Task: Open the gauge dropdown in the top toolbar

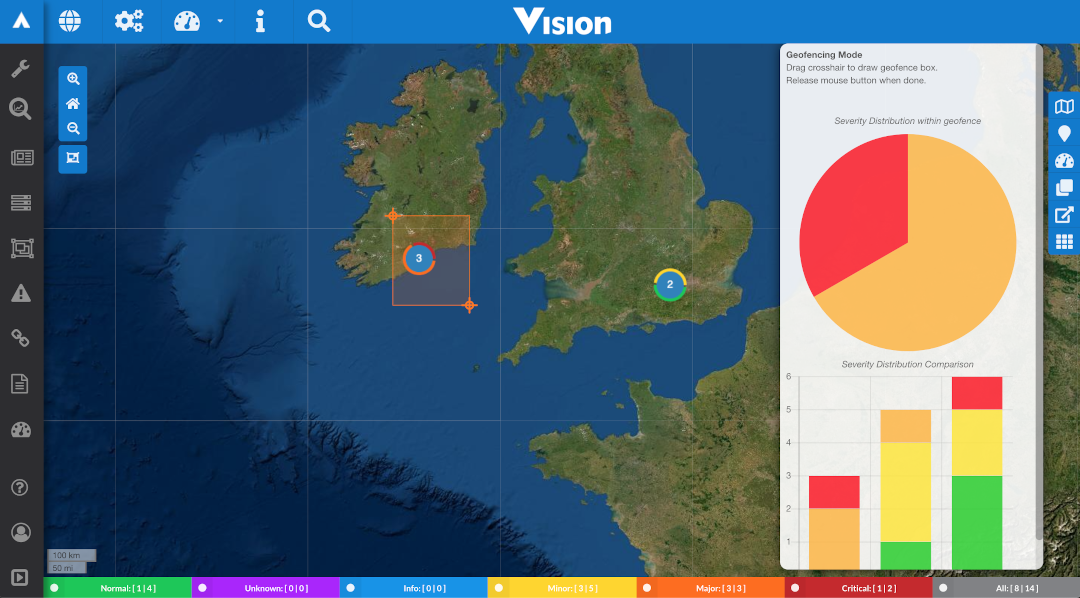Action: [218, 20]
